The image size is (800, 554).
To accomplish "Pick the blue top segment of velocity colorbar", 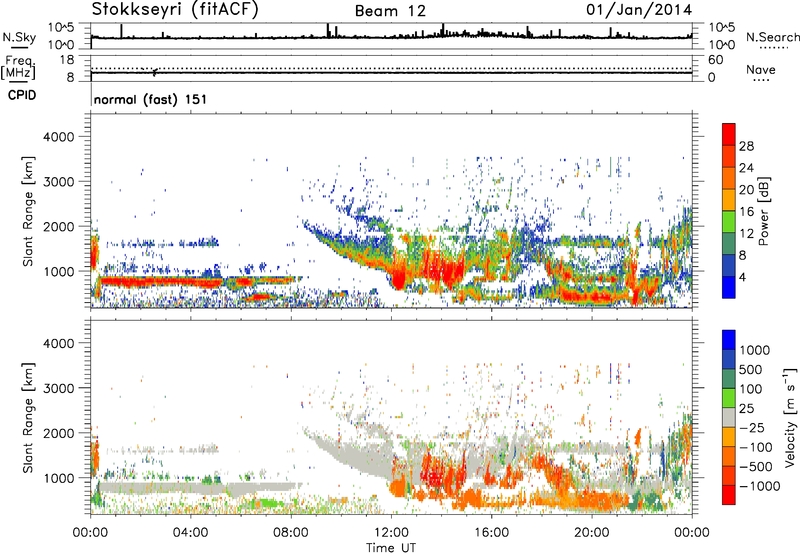I will [x=729, y=340].
